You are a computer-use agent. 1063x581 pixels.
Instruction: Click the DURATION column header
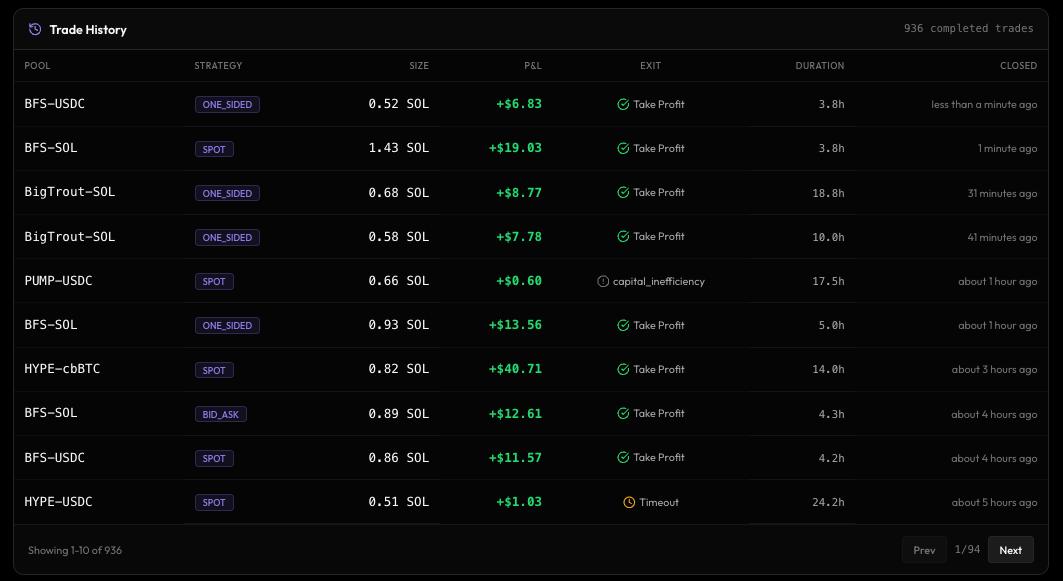820,66
